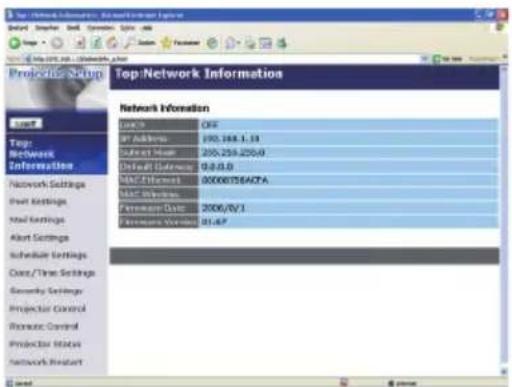Open the Port Settings page

click(38, 202)
